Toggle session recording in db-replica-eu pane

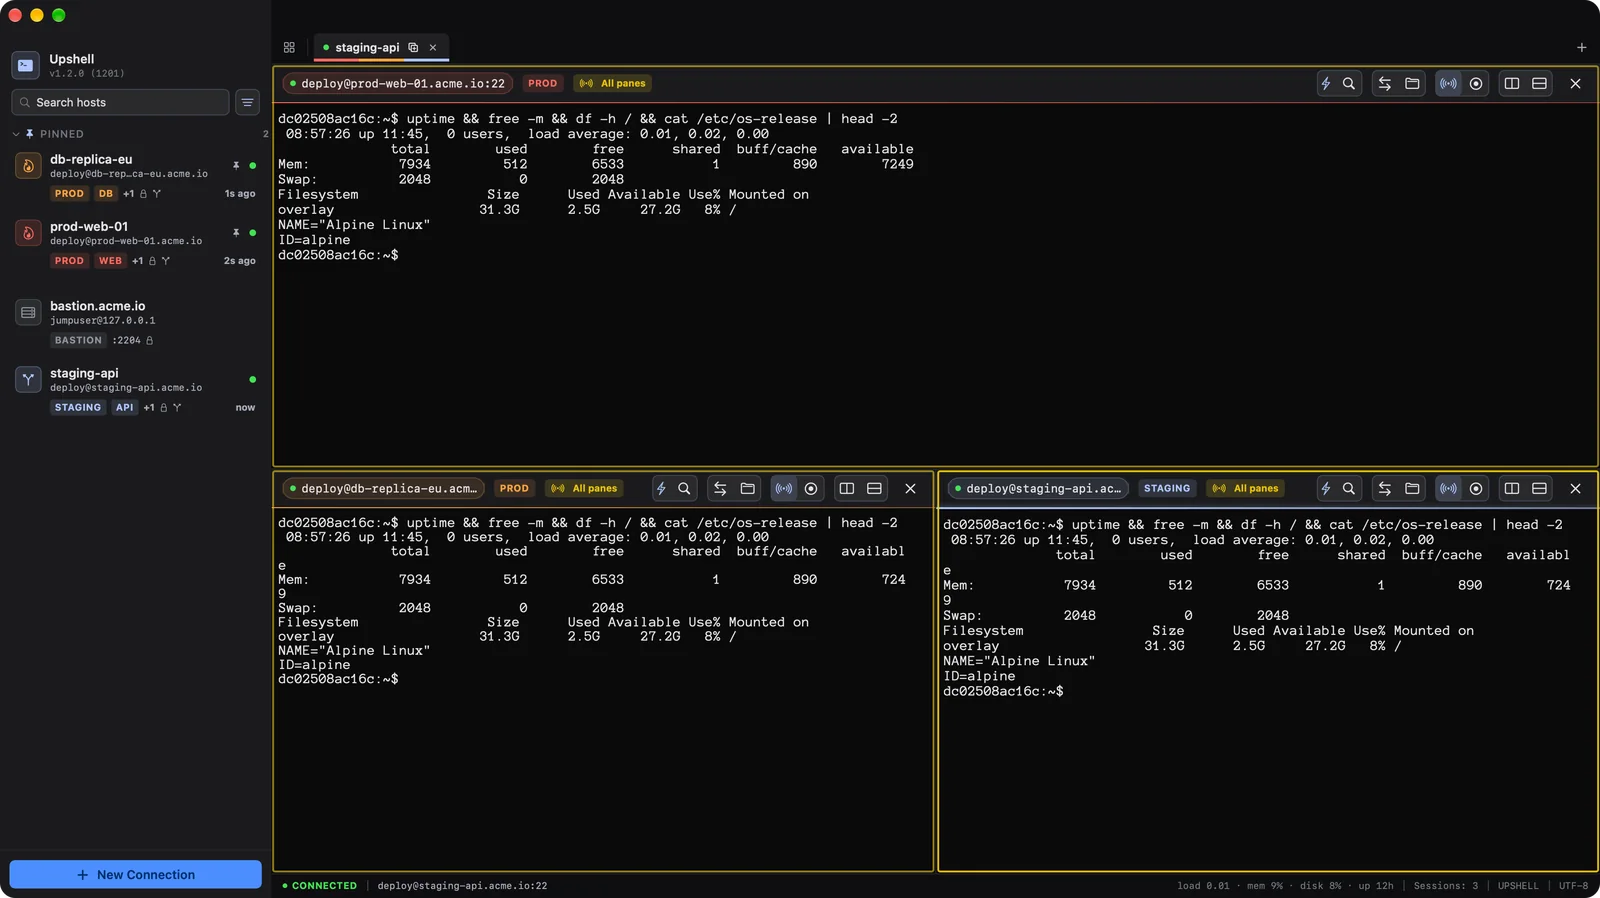pos(811,489)
